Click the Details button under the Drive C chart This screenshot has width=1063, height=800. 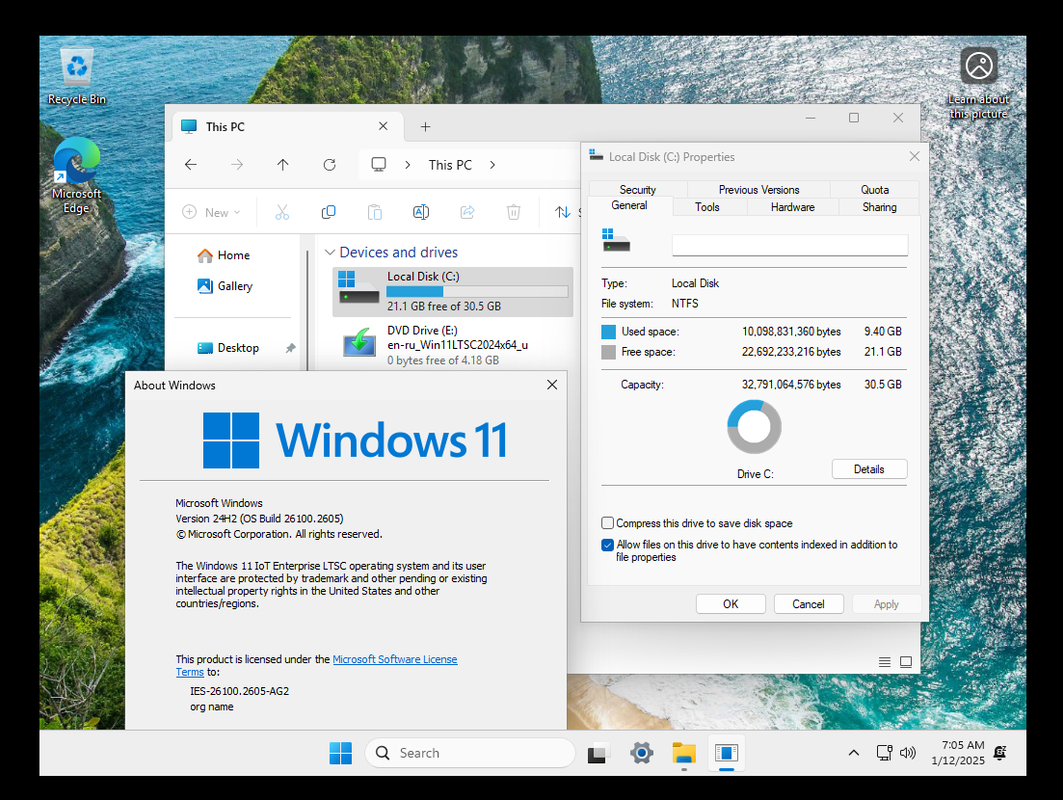click(x=869, y=469)
